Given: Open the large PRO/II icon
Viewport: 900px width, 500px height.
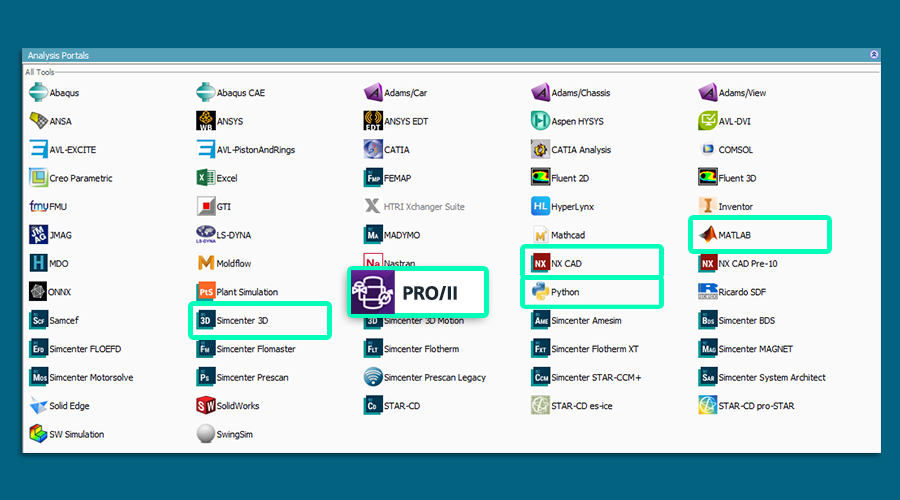Looking at the screenshot, I should (373, 293).
